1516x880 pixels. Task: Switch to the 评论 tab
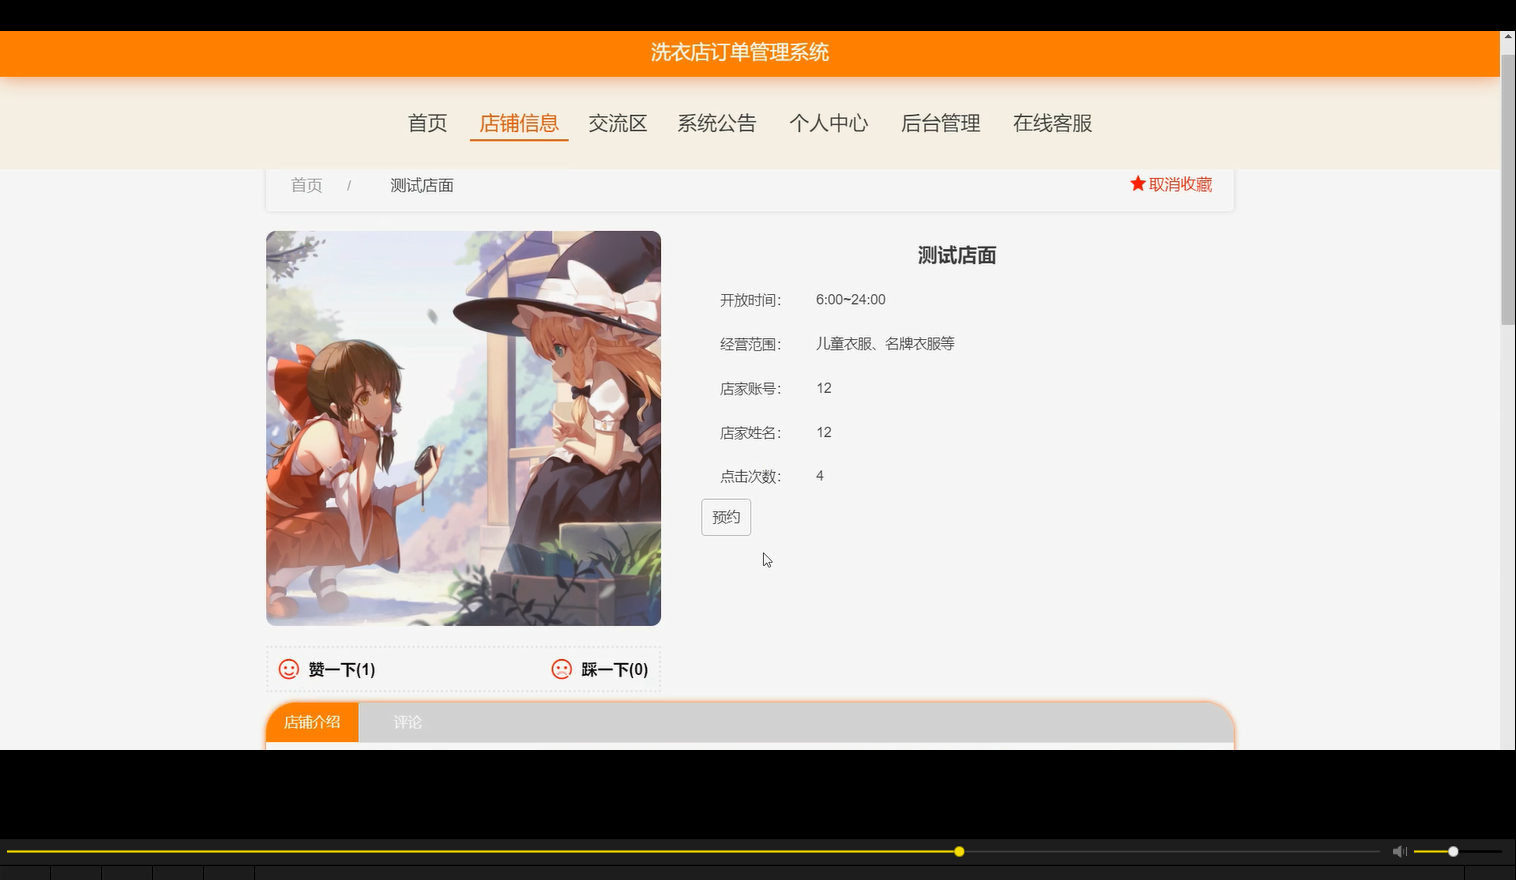tap(407, 721)
